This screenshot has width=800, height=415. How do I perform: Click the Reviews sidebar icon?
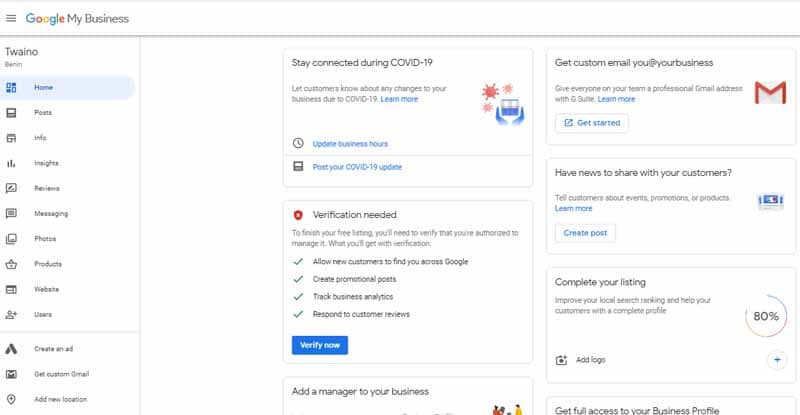11,188
